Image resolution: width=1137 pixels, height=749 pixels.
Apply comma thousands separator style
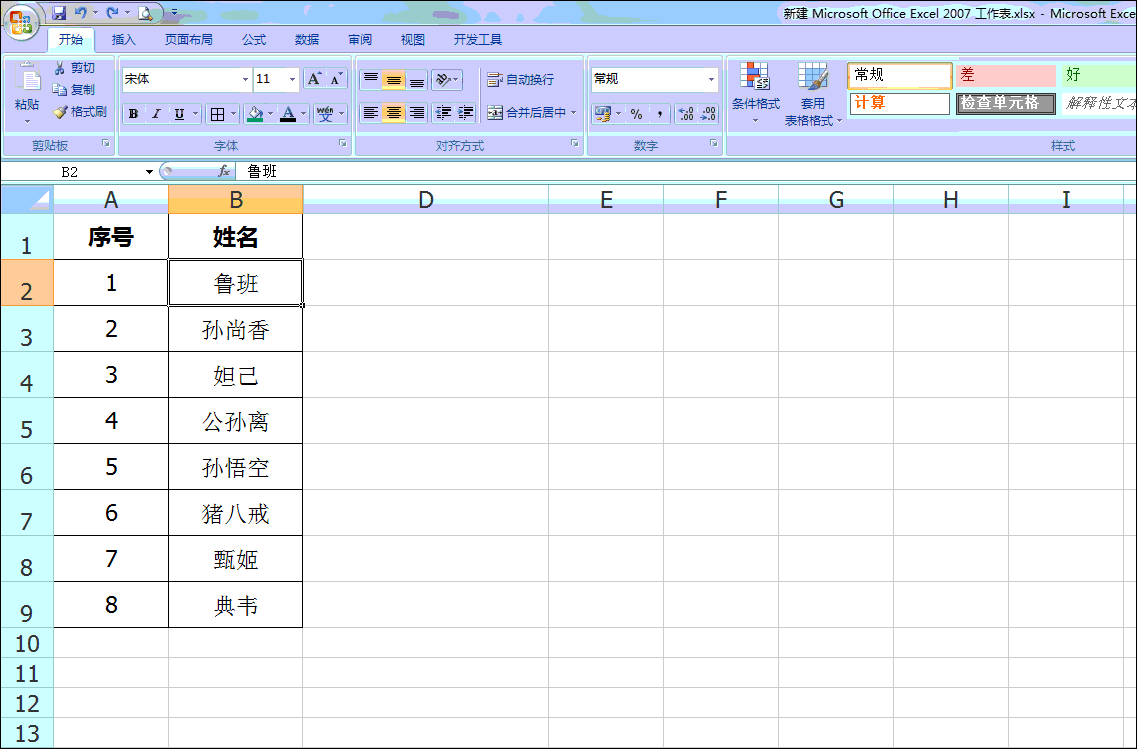[x=659, y=114]
